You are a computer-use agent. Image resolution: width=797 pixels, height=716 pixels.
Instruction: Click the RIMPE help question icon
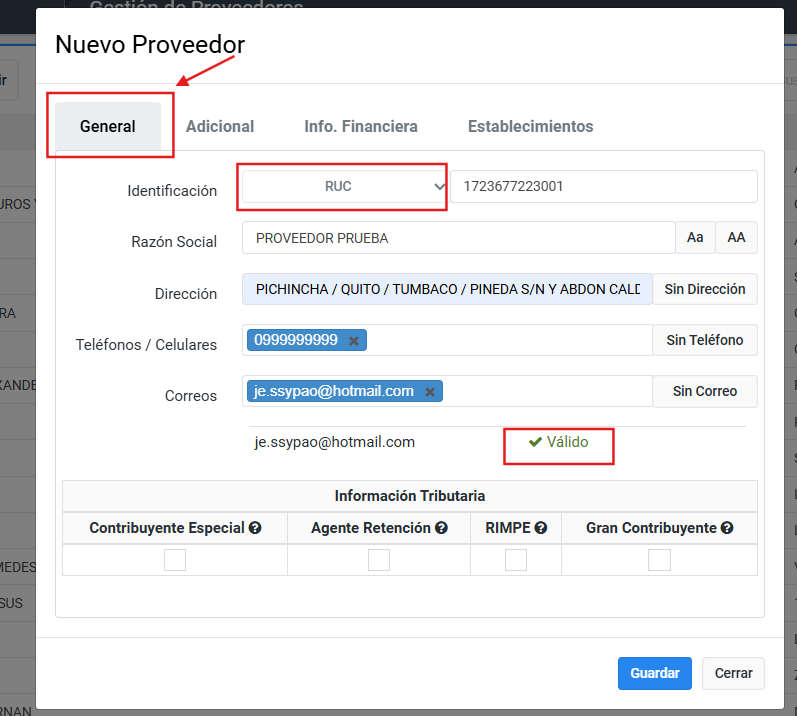click(x=540, y=528)
